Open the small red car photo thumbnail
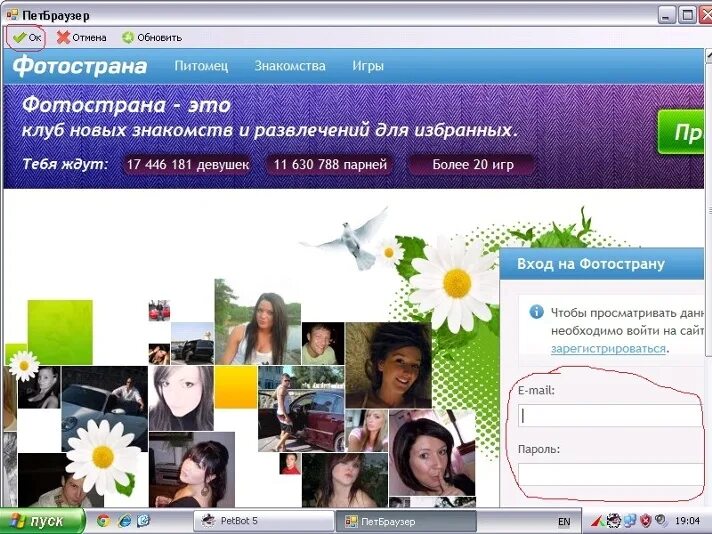The height and width of the screenshot is (534, 712). tap(159, 311)
